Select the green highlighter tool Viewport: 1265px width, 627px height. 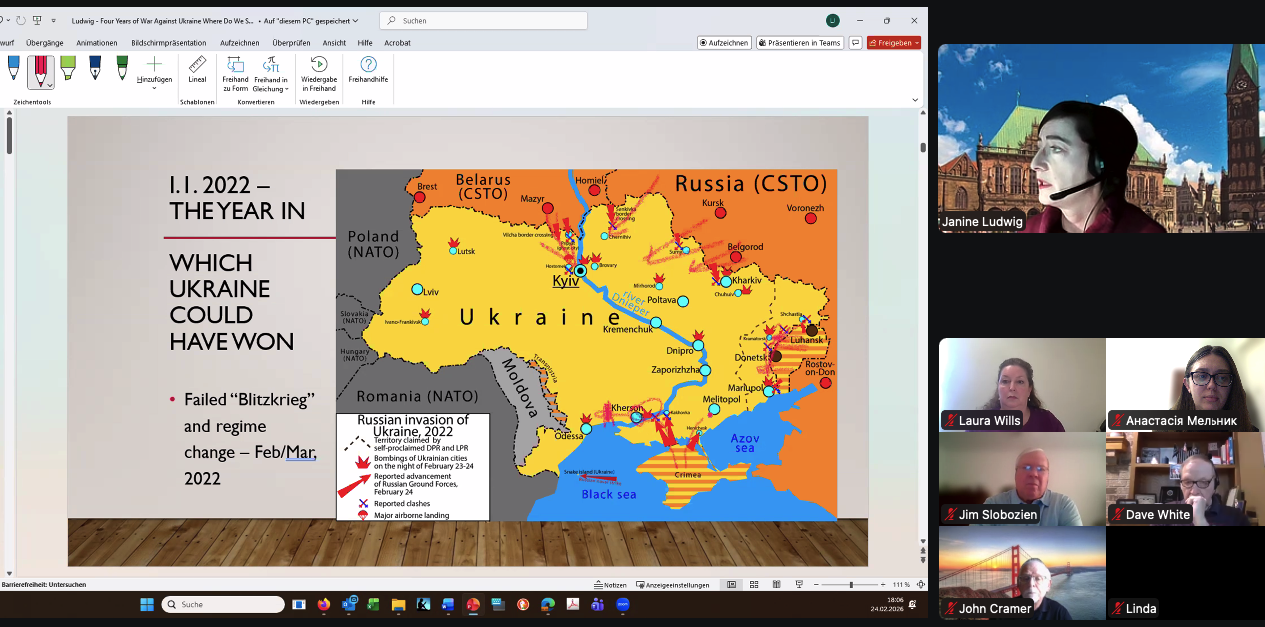click(68, 68)
